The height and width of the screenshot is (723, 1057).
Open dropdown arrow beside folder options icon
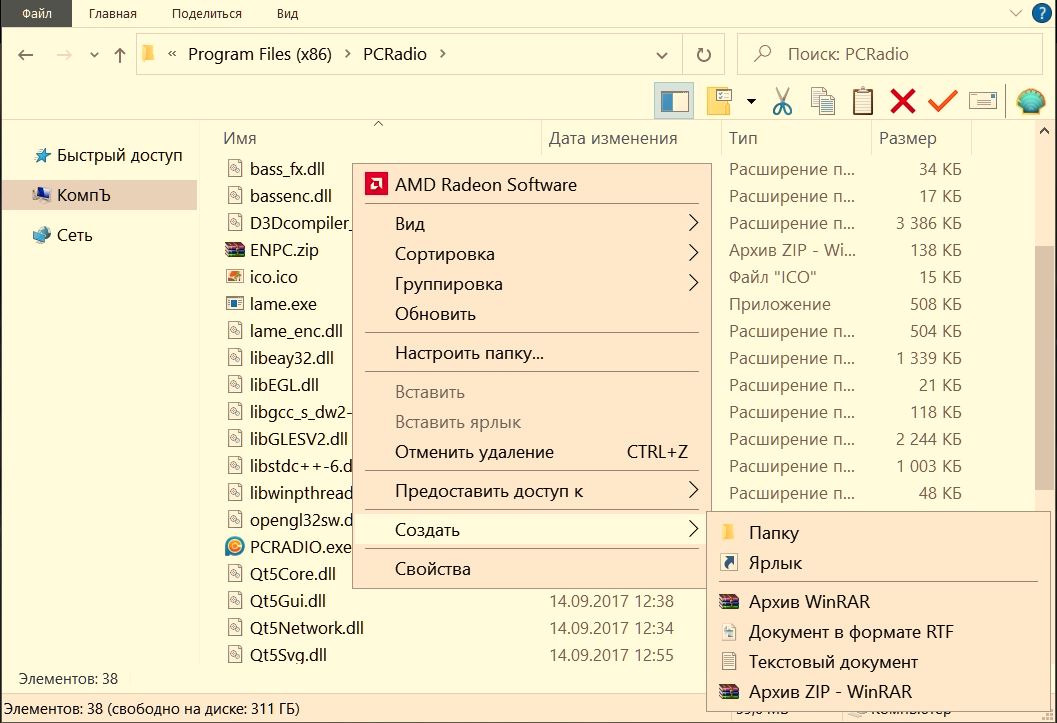(x=751, y=102)
